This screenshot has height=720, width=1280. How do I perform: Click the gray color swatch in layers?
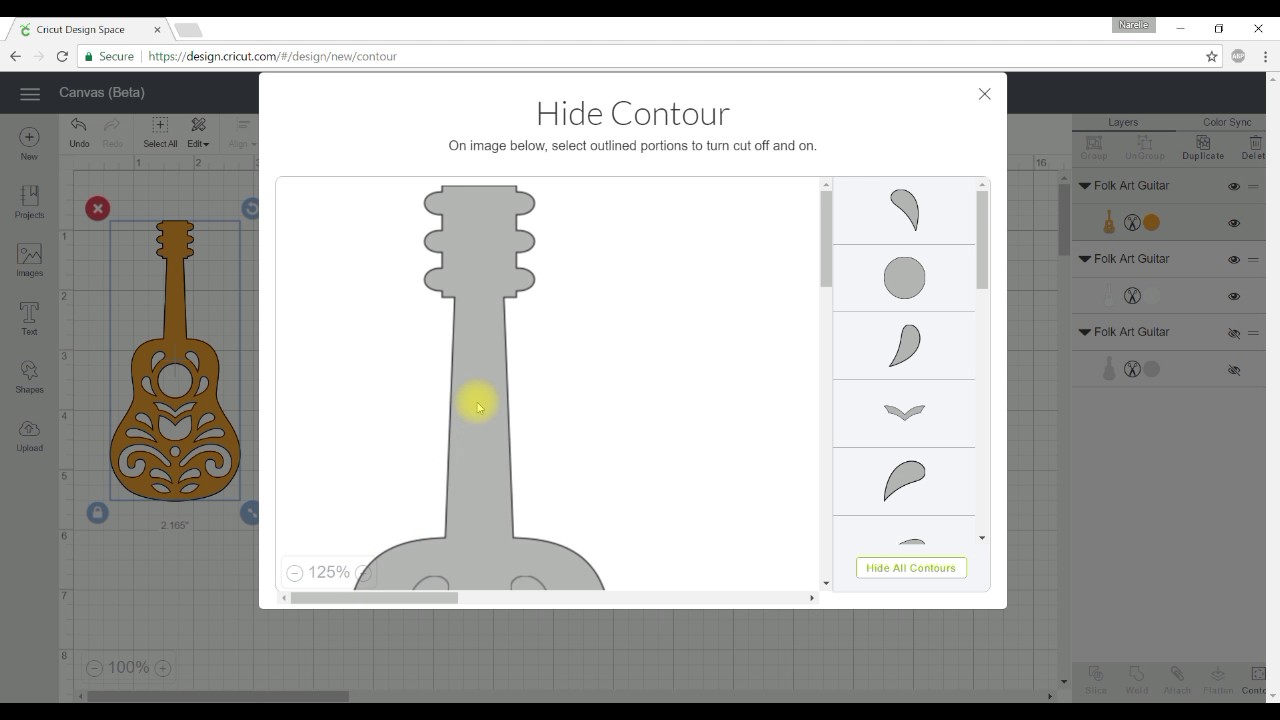click(x=1152, y=370)
